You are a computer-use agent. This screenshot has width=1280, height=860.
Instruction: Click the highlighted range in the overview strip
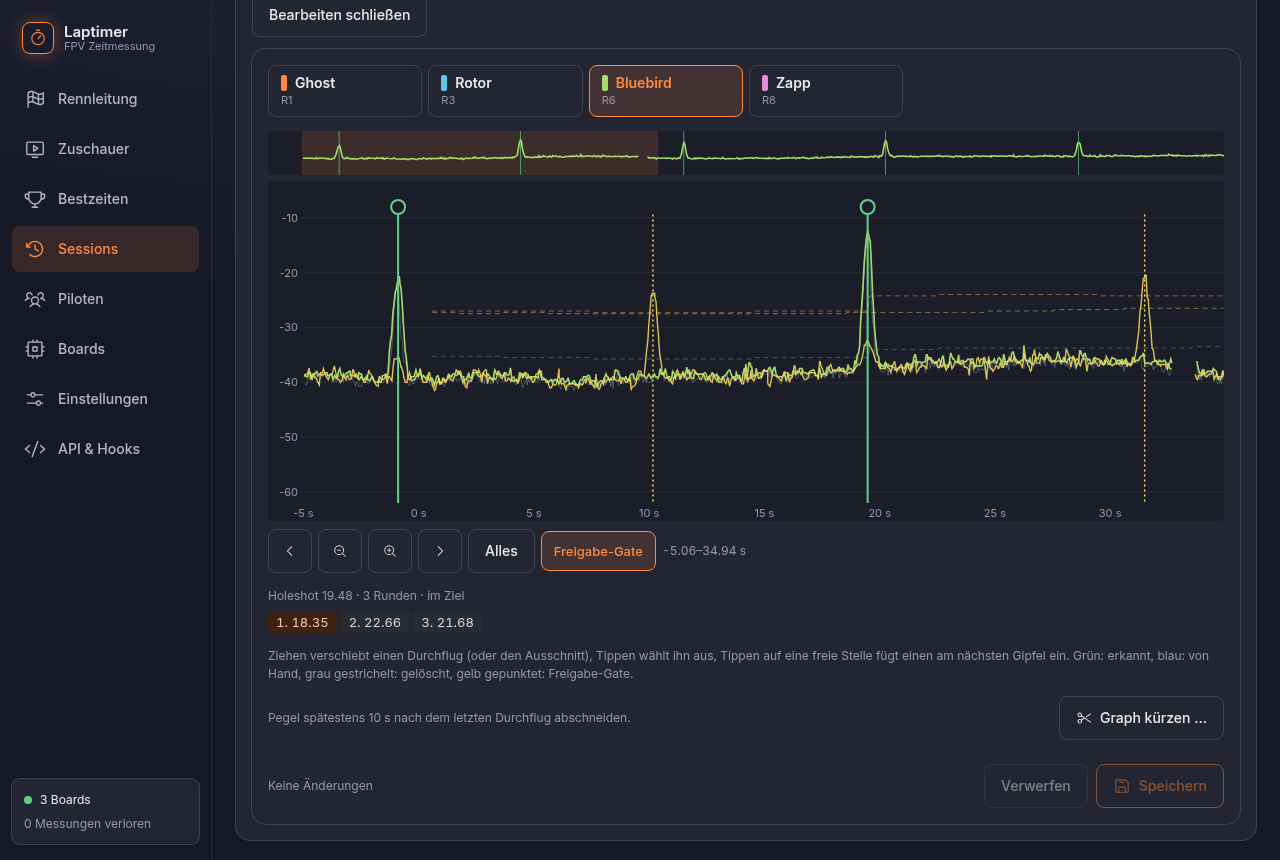[480, 153]
